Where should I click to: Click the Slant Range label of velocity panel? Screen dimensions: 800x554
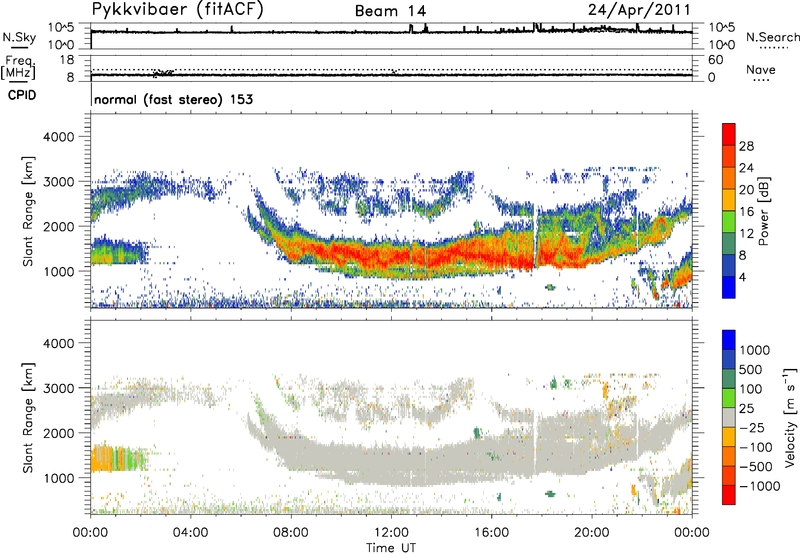[28, 418]
